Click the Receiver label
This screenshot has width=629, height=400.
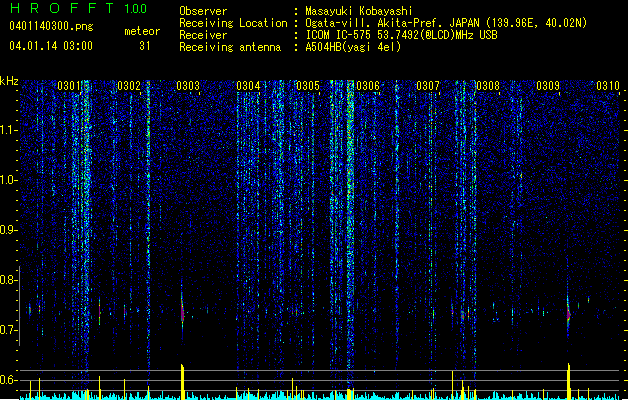coord(203,35)
